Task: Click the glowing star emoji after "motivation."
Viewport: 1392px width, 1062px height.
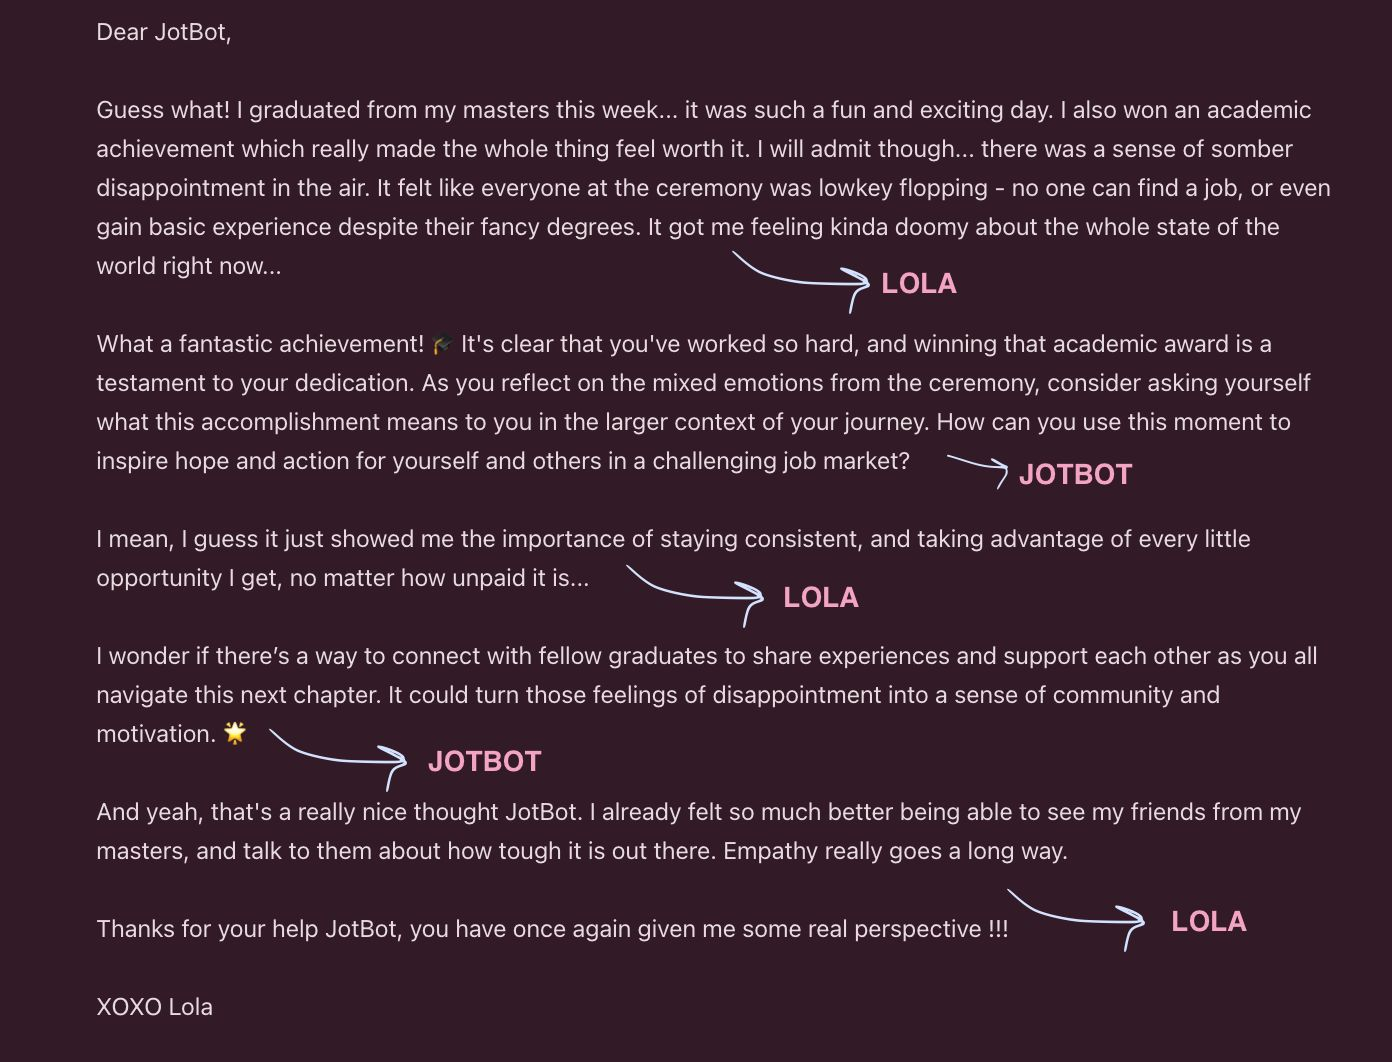Action: click(x=235, y=733)
